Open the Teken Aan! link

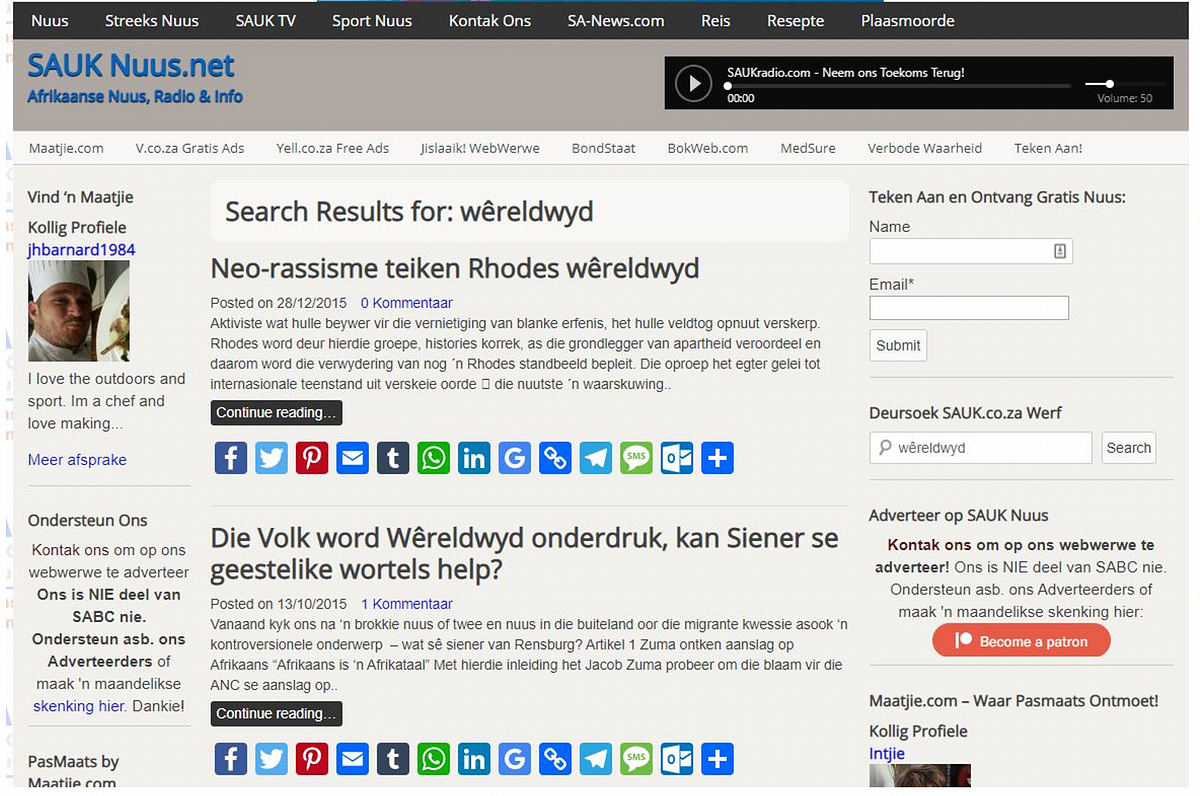point(1048,148)
